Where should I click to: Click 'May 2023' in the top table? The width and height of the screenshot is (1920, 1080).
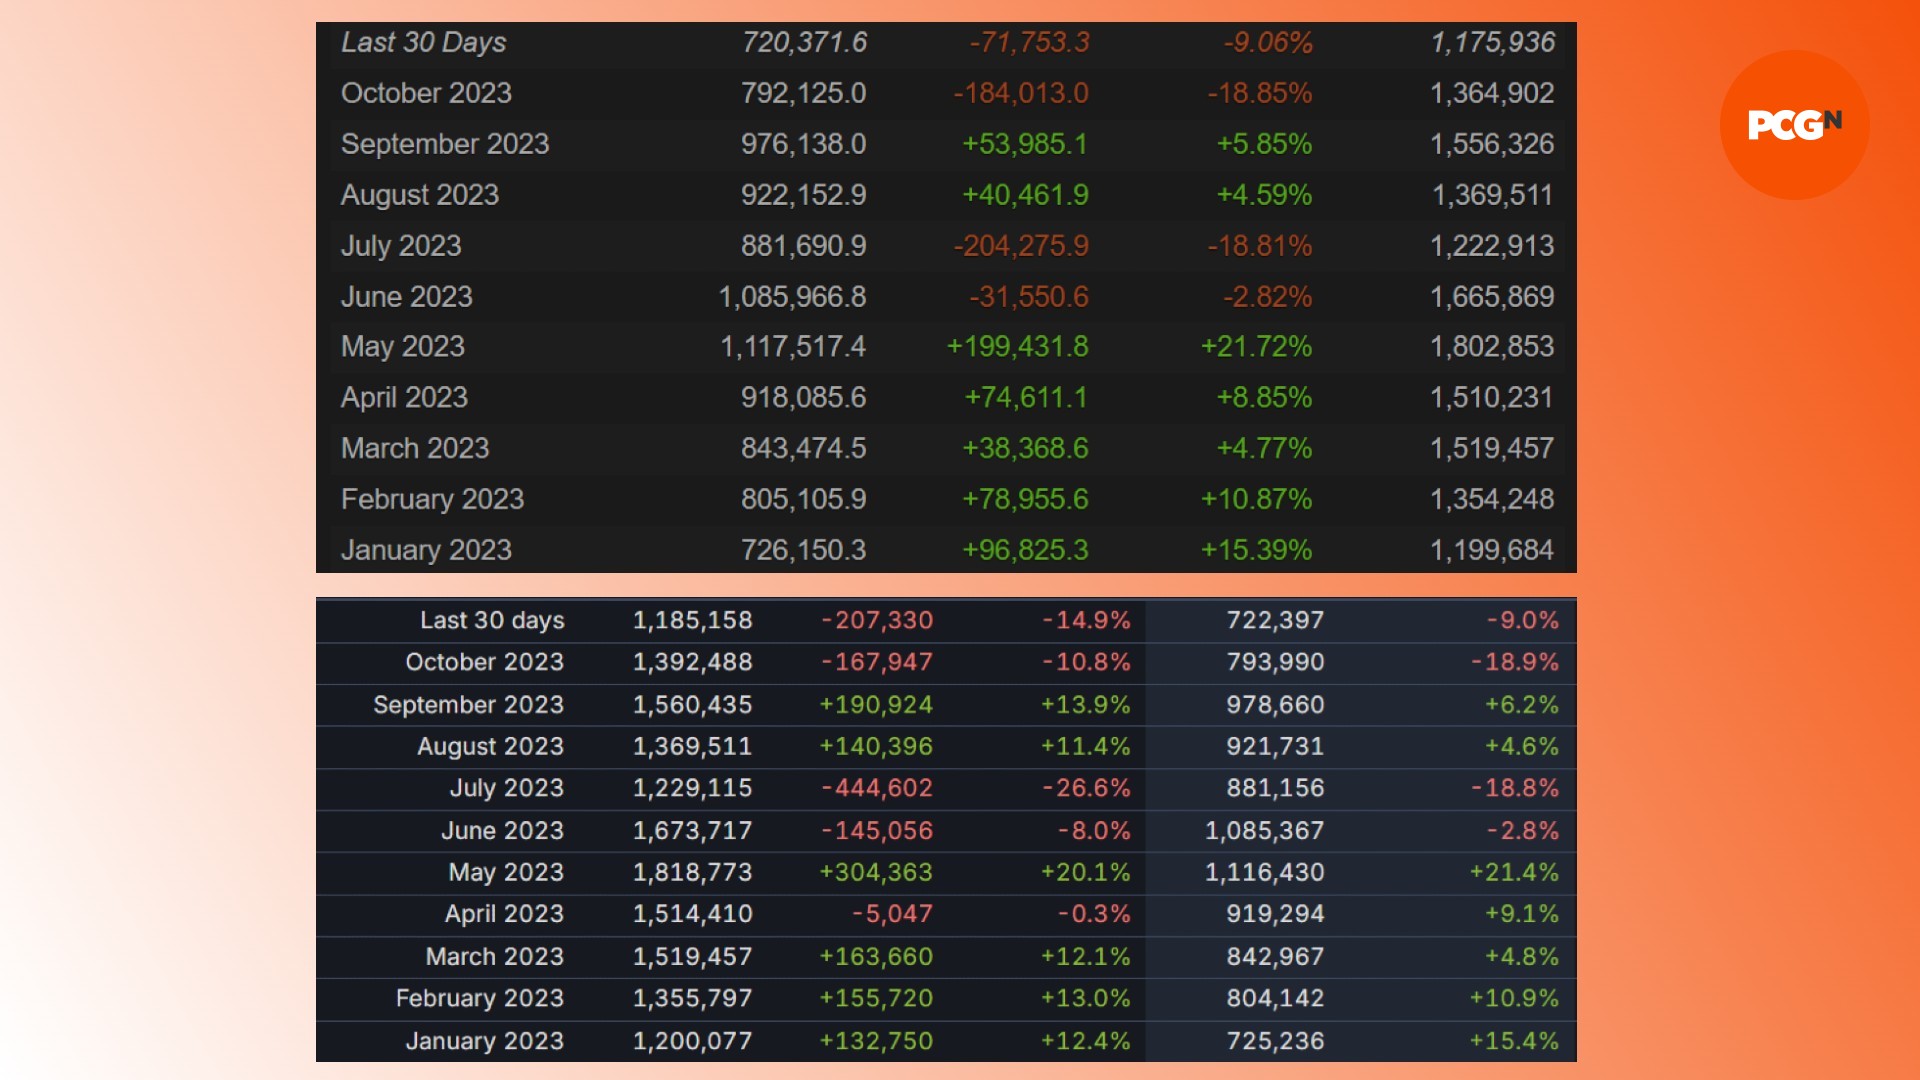tap(403, 347)
